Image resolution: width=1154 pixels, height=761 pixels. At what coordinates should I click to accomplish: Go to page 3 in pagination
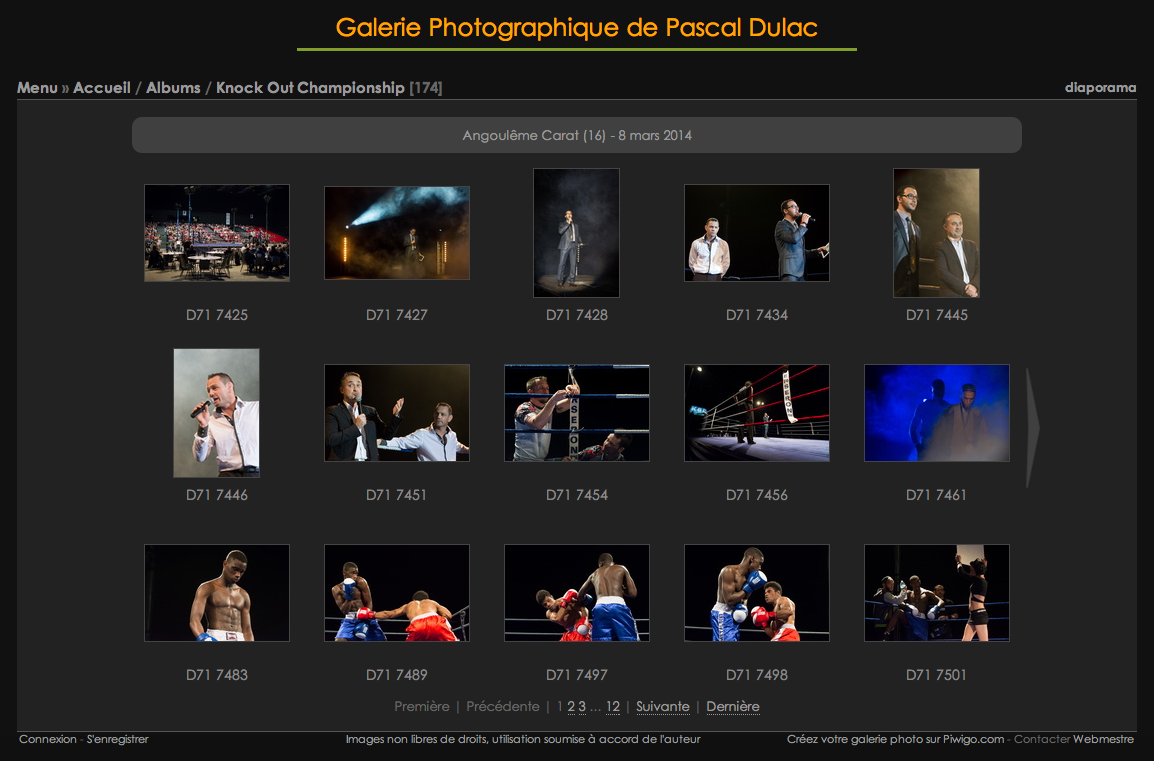coord(582,707)
